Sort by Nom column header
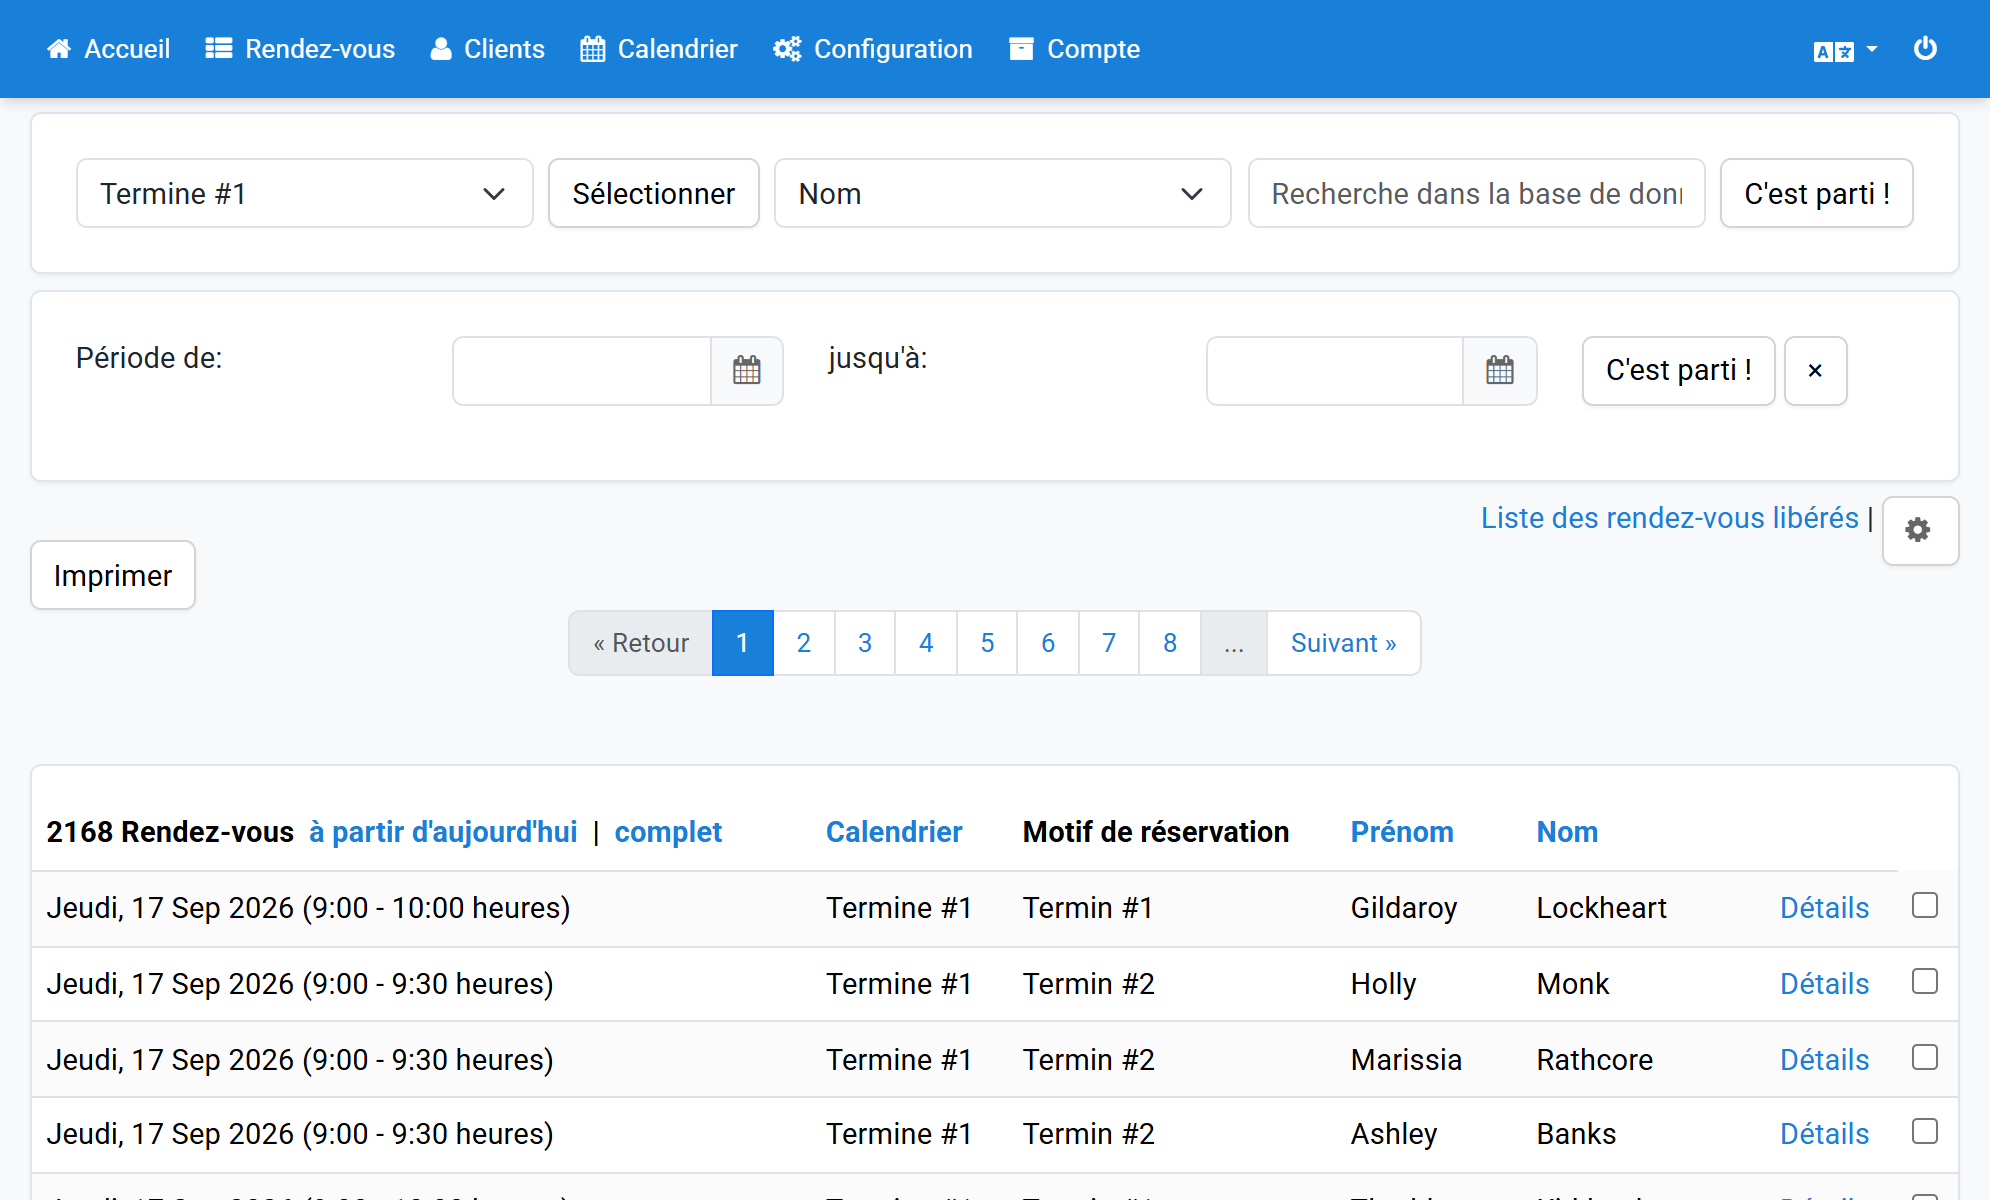This screenshot has width=1990, height=1200. [x=1567, y=831]
